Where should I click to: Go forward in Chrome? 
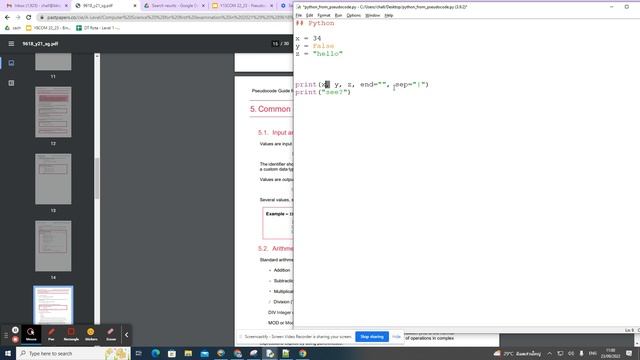coord(18,18)
